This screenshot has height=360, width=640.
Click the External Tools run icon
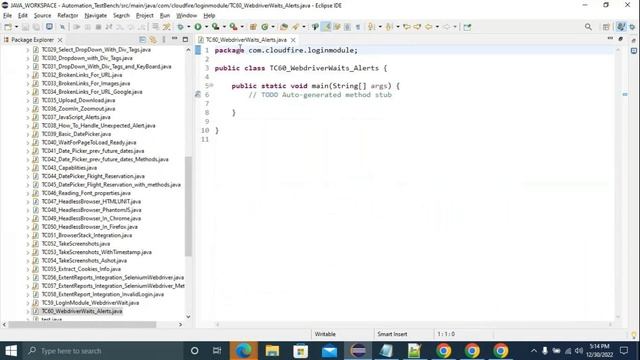point(233,27)
